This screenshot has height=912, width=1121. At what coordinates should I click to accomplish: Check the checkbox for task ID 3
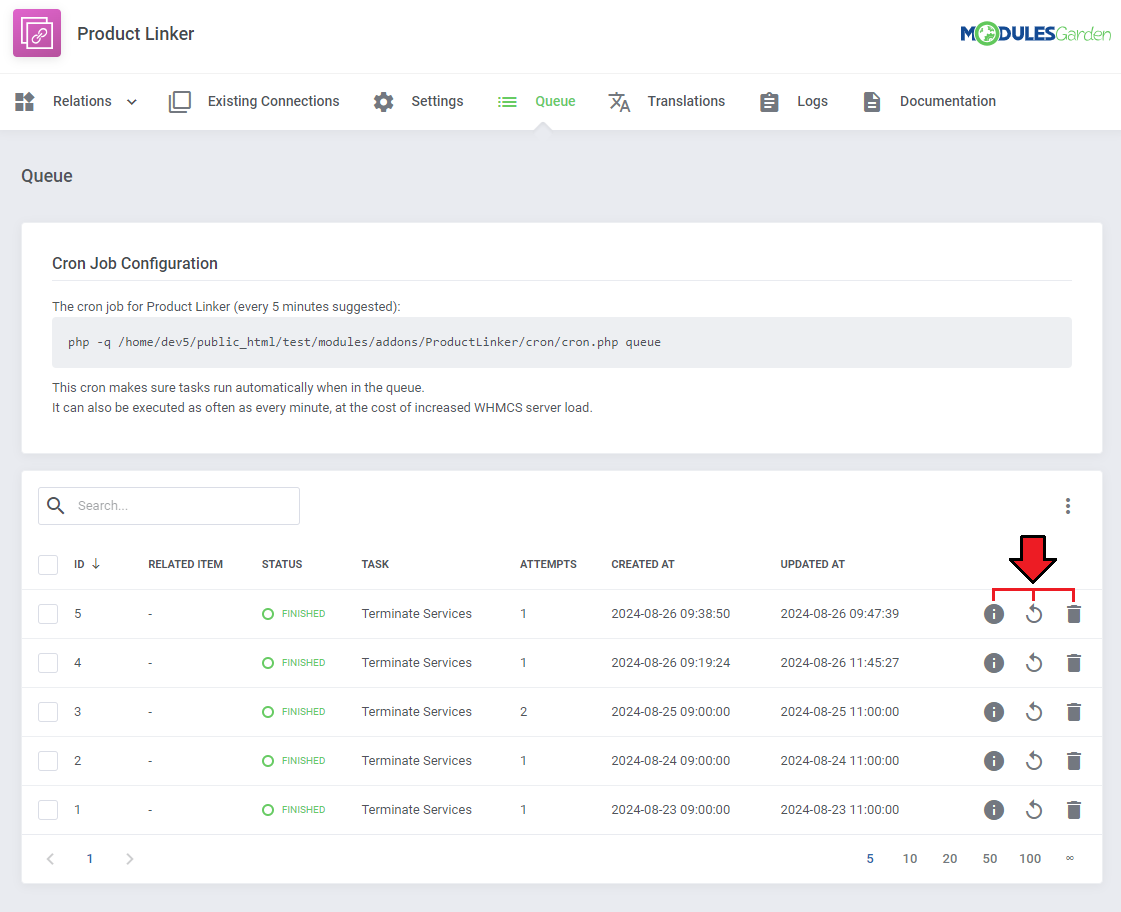48,712
